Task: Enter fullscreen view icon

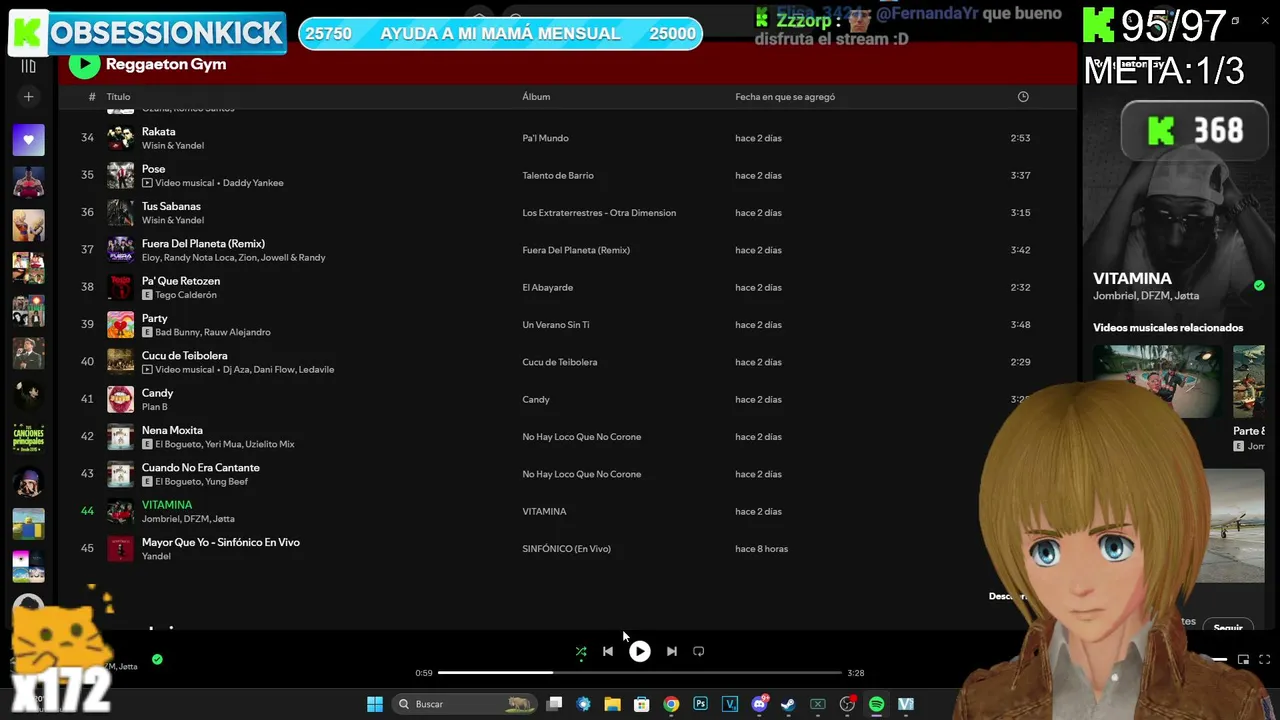Action: click(x=1265, y=660)
